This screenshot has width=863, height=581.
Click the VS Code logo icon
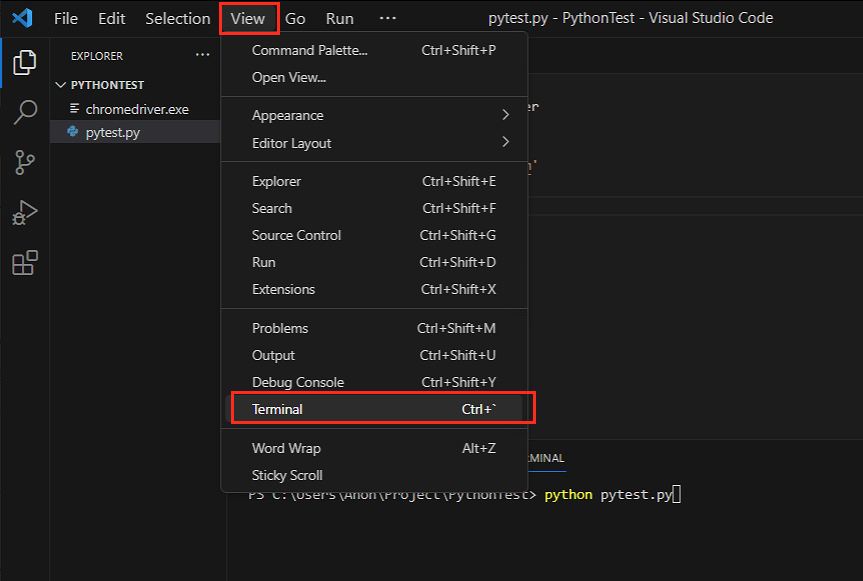(x=23, y=18)
